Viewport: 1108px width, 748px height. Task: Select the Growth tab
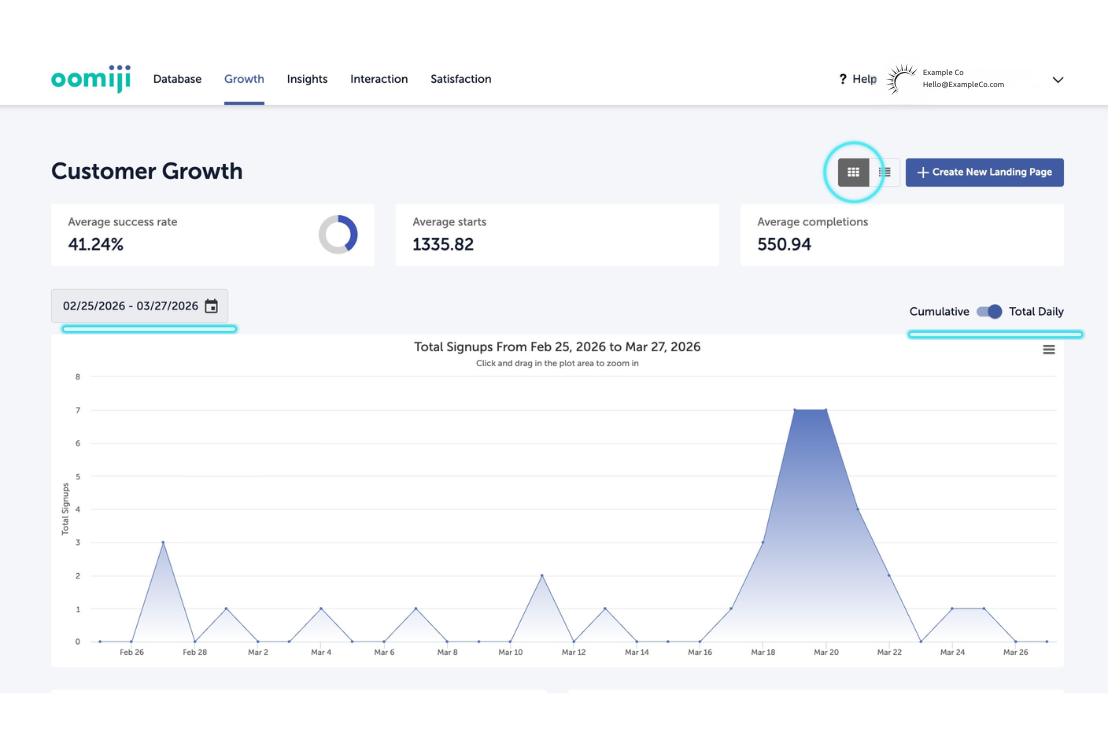(x=244, y=79)
